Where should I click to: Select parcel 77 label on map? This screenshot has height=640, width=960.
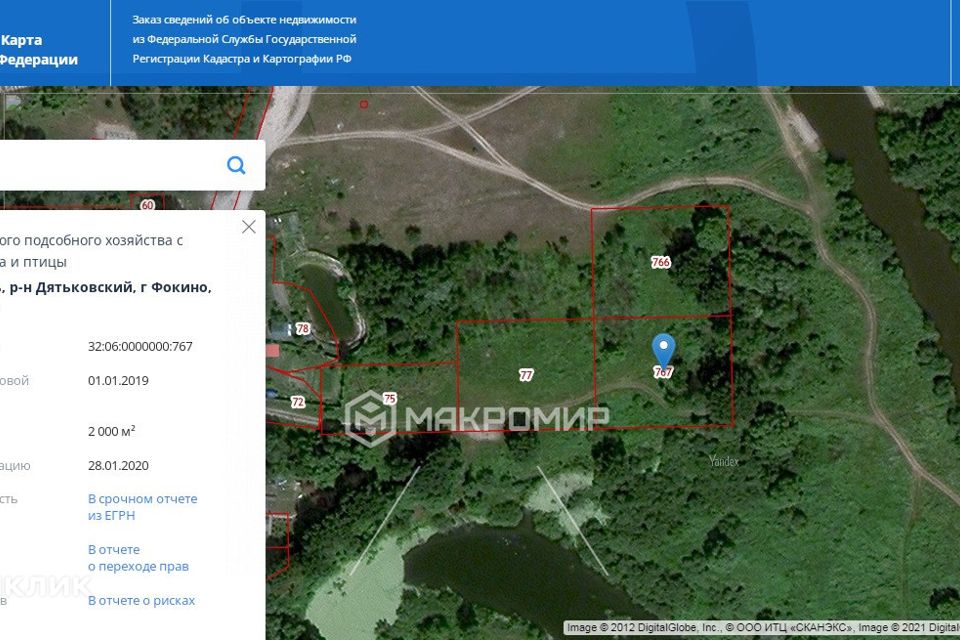526,375
